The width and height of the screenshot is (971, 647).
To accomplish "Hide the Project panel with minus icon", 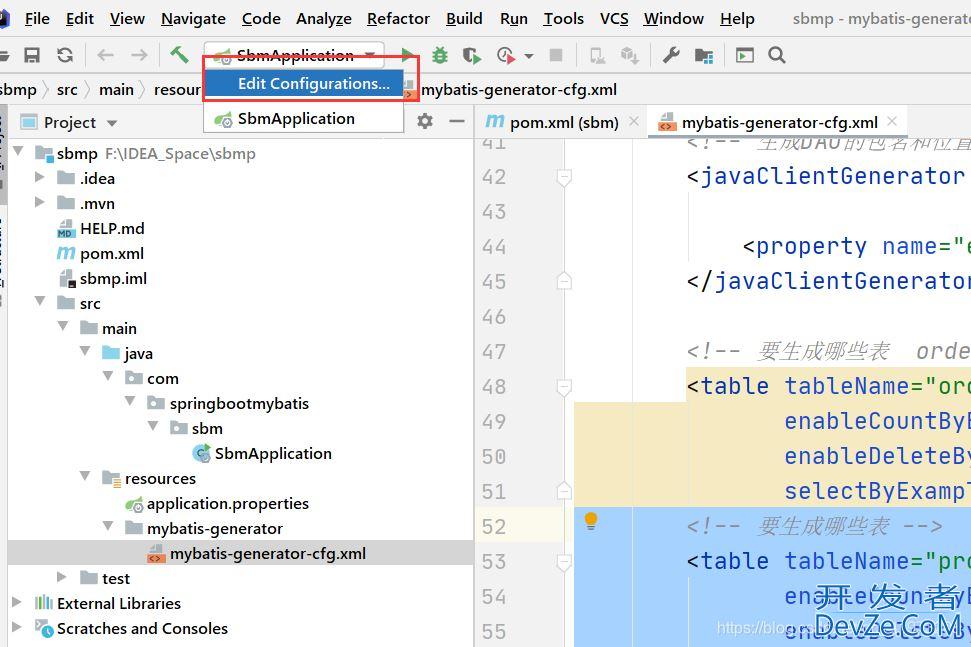I will click(457, 121).
